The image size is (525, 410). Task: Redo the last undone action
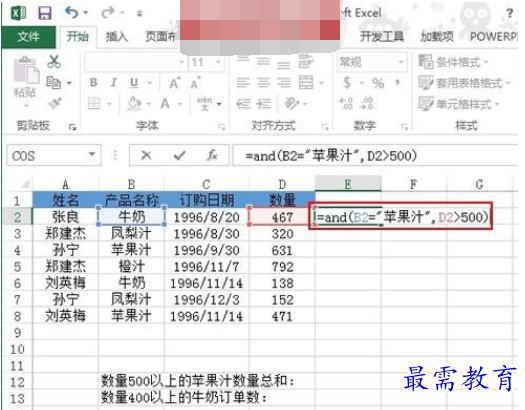[x=108, y=13]
